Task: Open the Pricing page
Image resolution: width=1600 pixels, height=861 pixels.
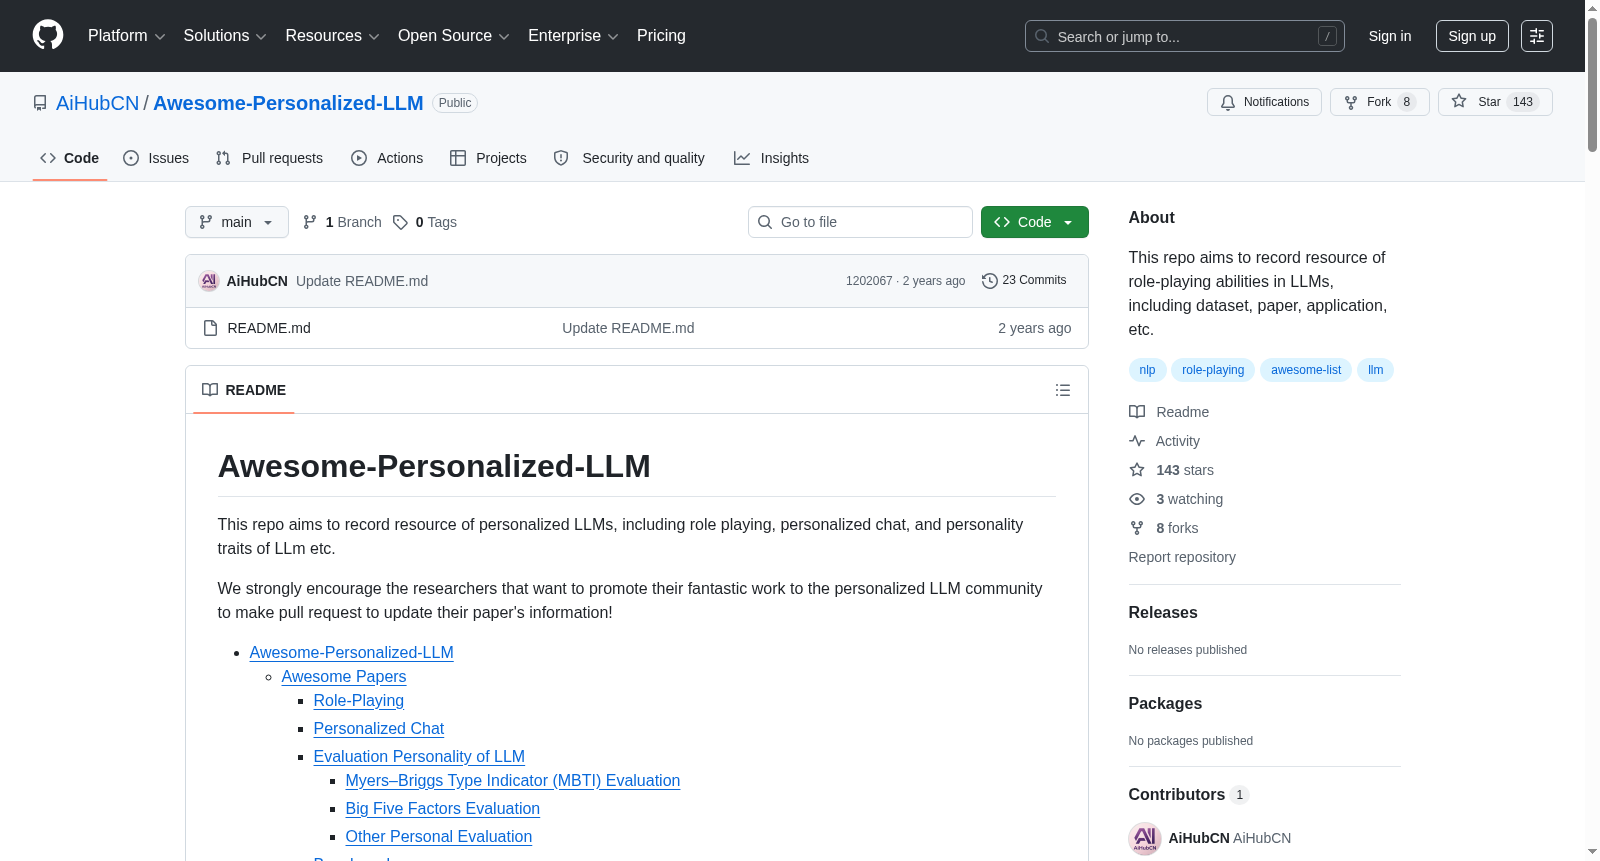Action: 661,36
